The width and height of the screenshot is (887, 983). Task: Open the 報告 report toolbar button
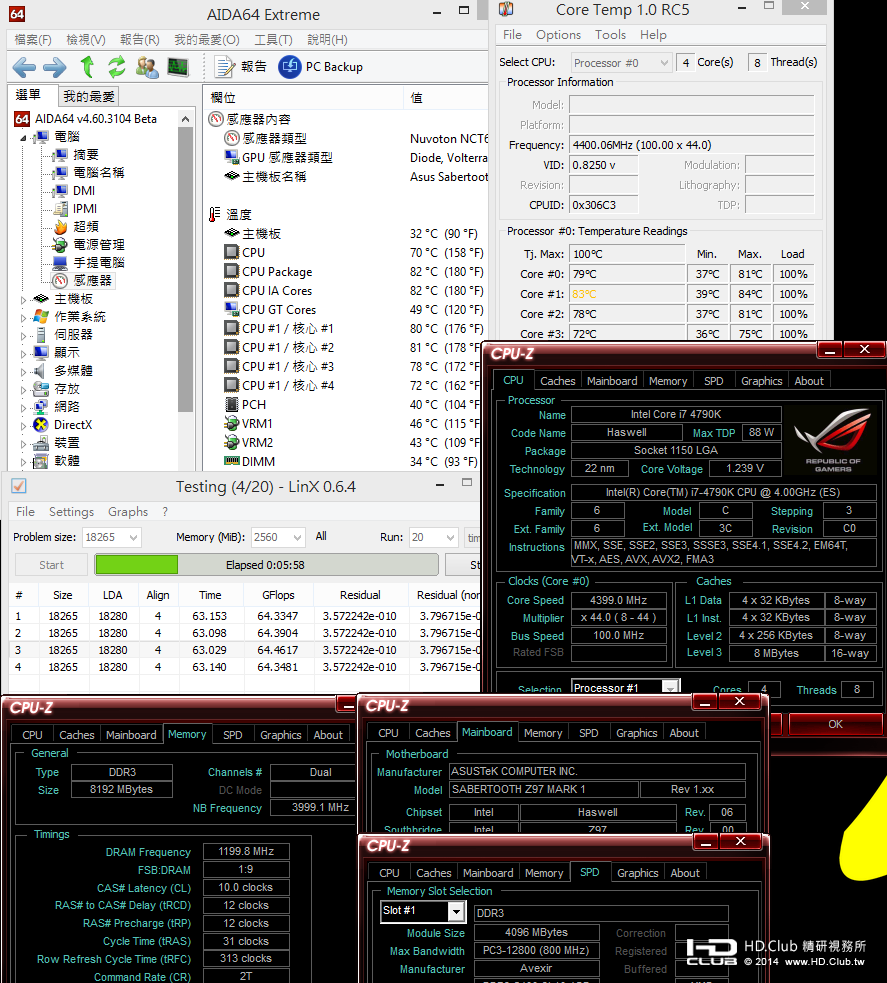pos(242,67)
